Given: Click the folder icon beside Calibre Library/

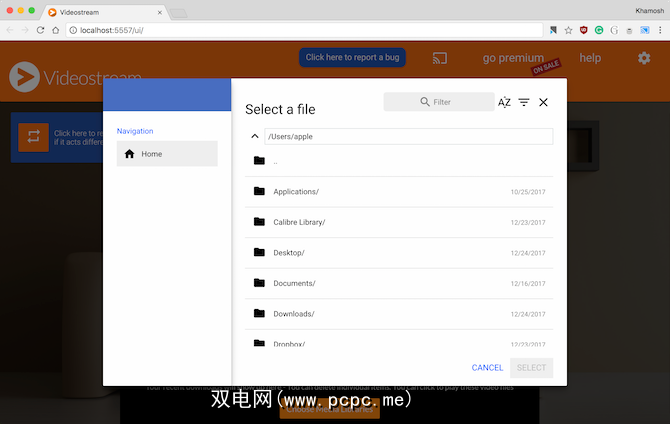Looking at the screenshot, I should point(259,221).
